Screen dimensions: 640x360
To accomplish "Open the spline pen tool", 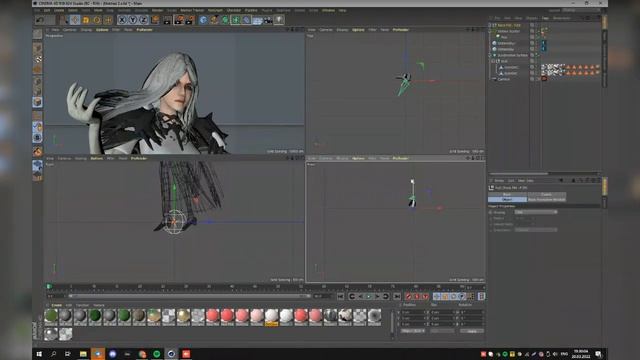I will (214, 20).
